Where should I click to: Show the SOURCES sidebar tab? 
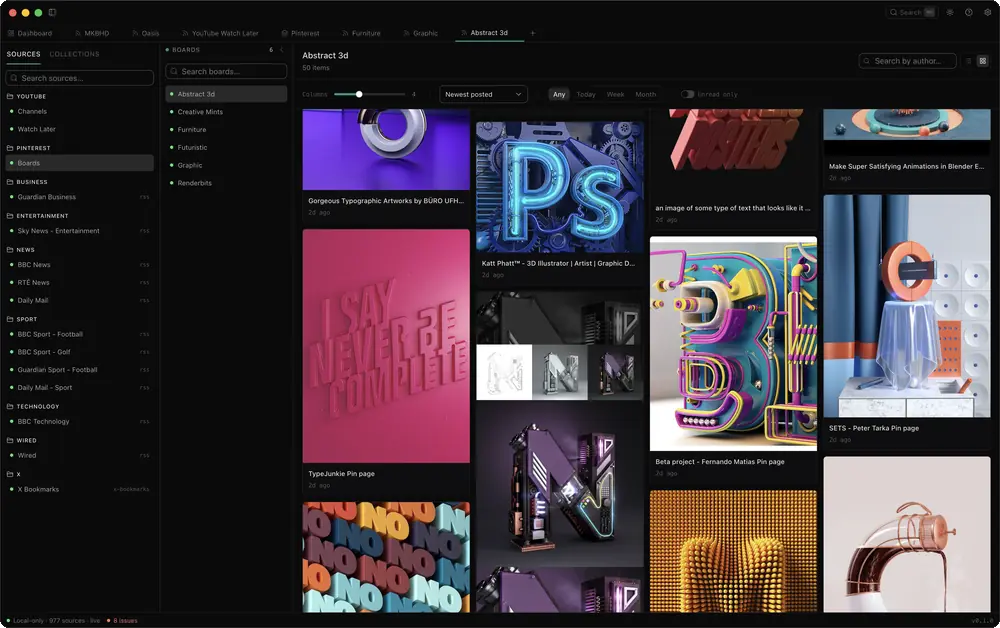(24, 54)
